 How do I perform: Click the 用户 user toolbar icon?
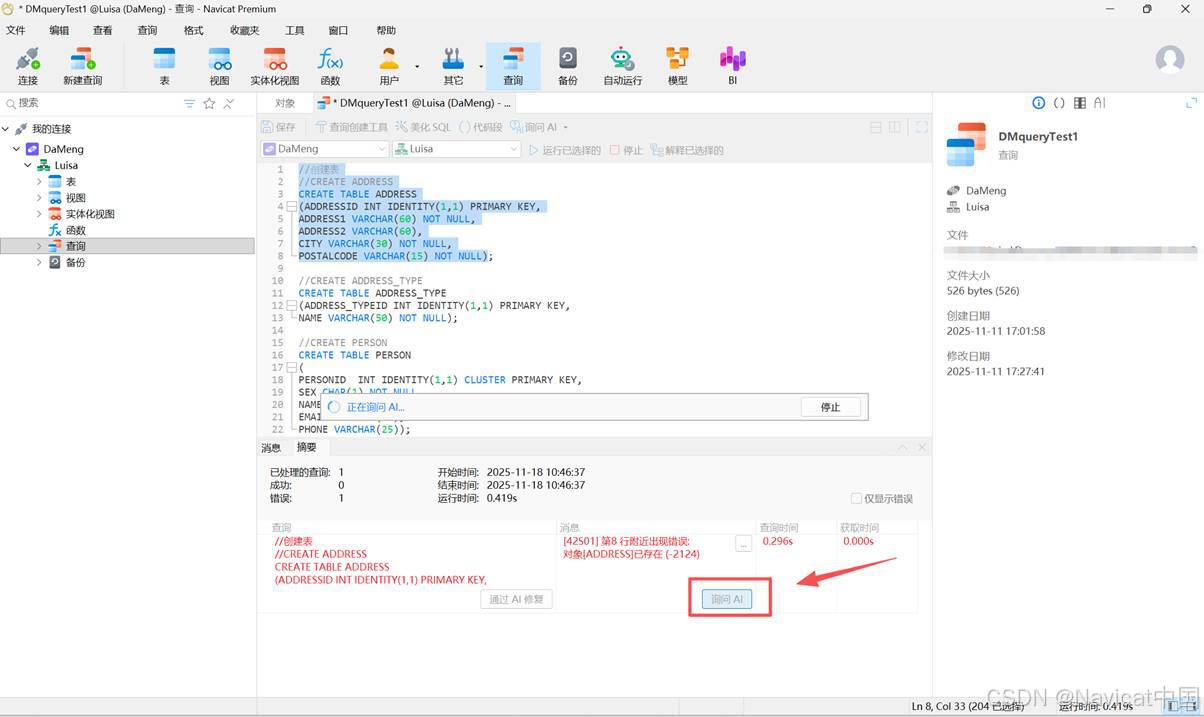pyautogui.click(x=389, y=66)
